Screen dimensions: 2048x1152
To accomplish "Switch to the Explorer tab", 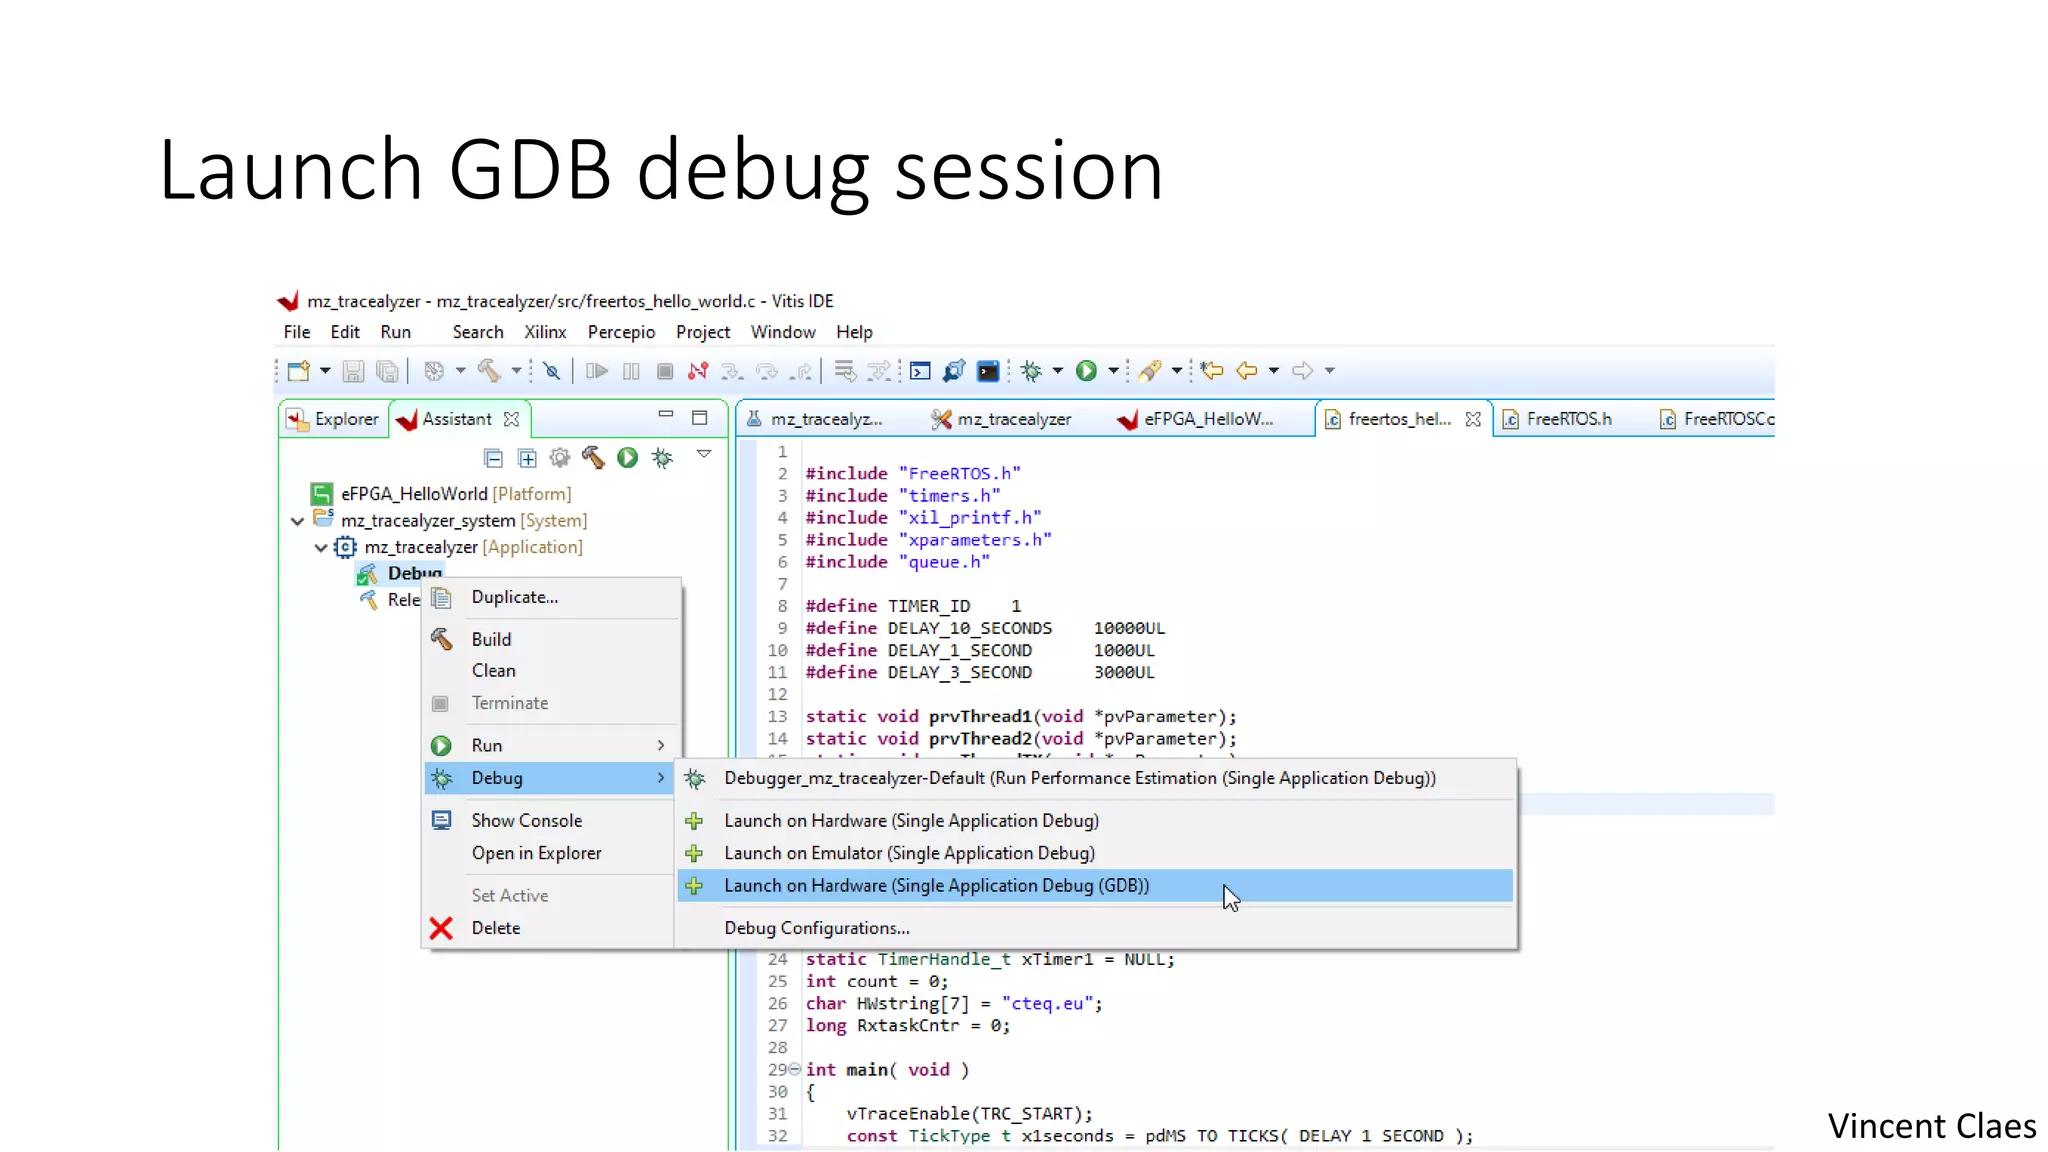I will (333, 419).
